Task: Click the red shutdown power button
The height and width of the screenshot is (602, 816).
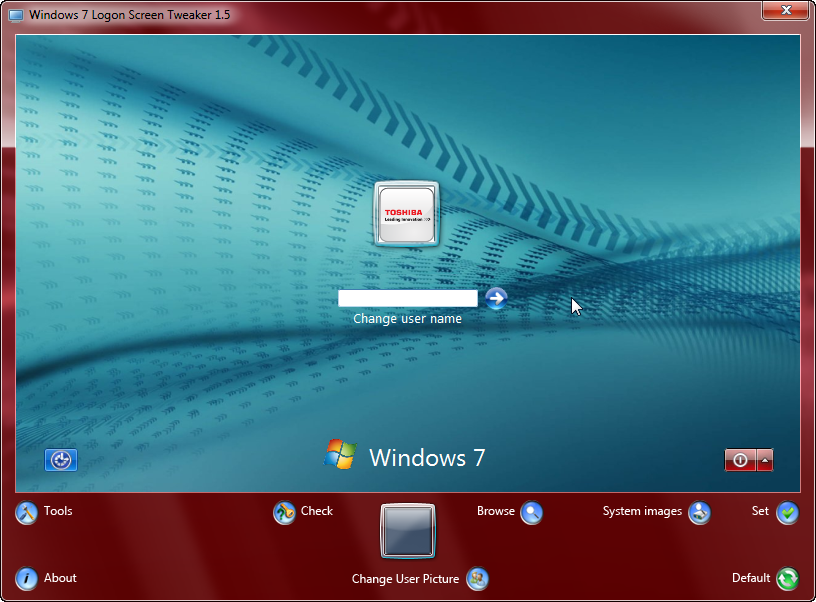Action: click(738, 460)
